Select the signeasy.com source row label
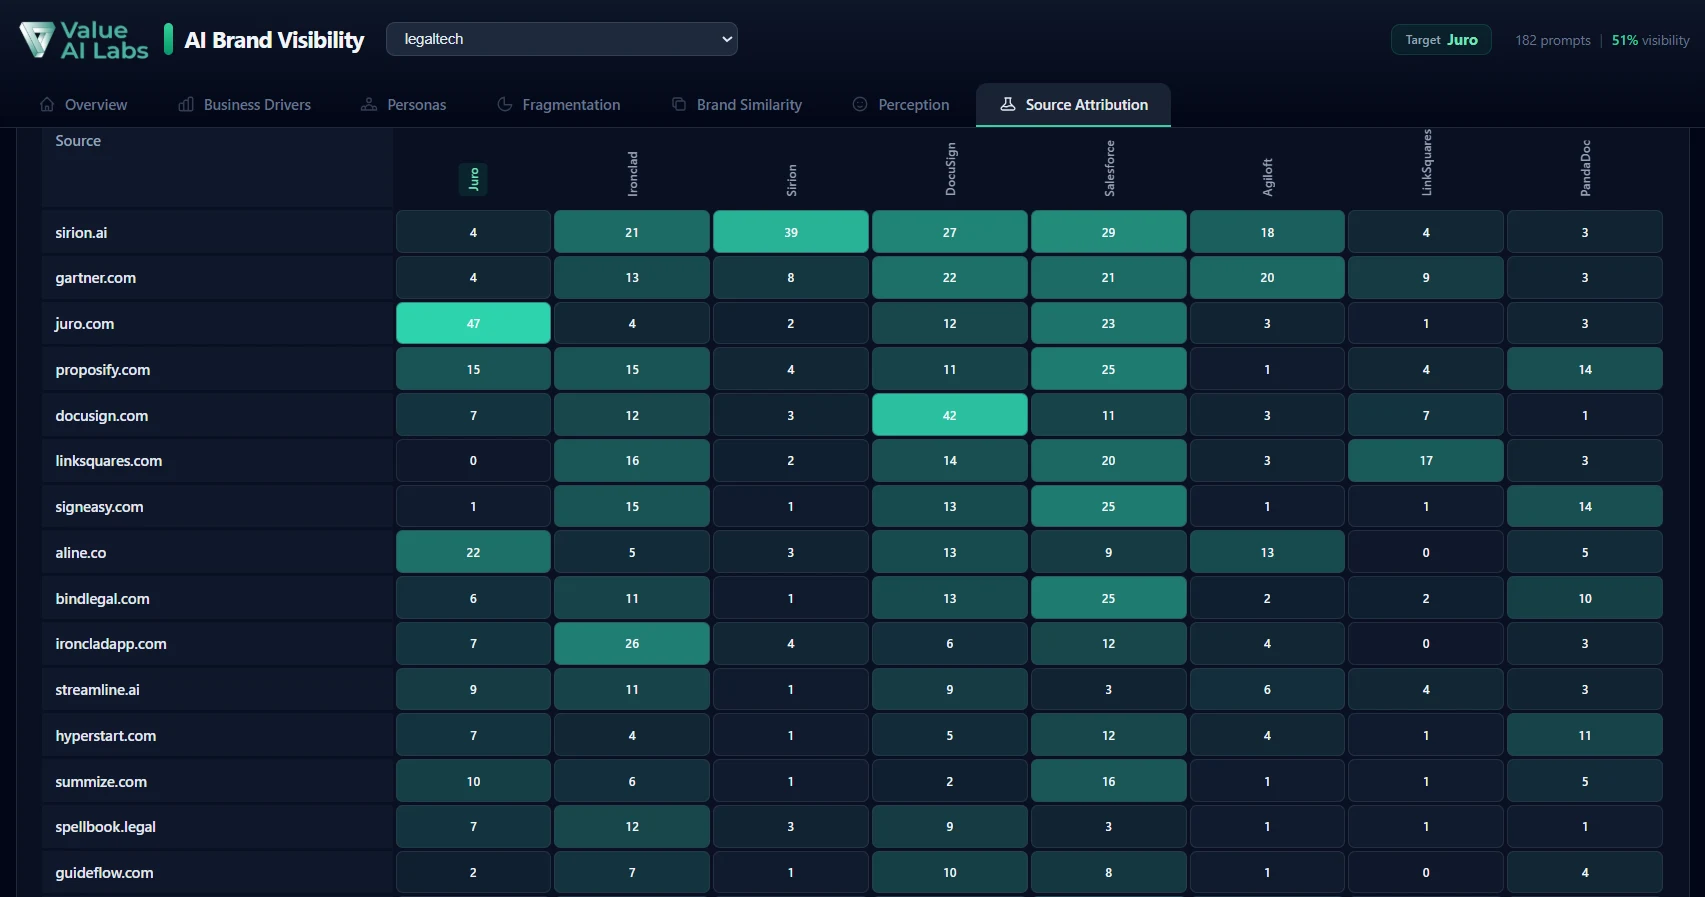This screenshot has width=1705, height=897. pyautogui.click(x=99, y=507)
